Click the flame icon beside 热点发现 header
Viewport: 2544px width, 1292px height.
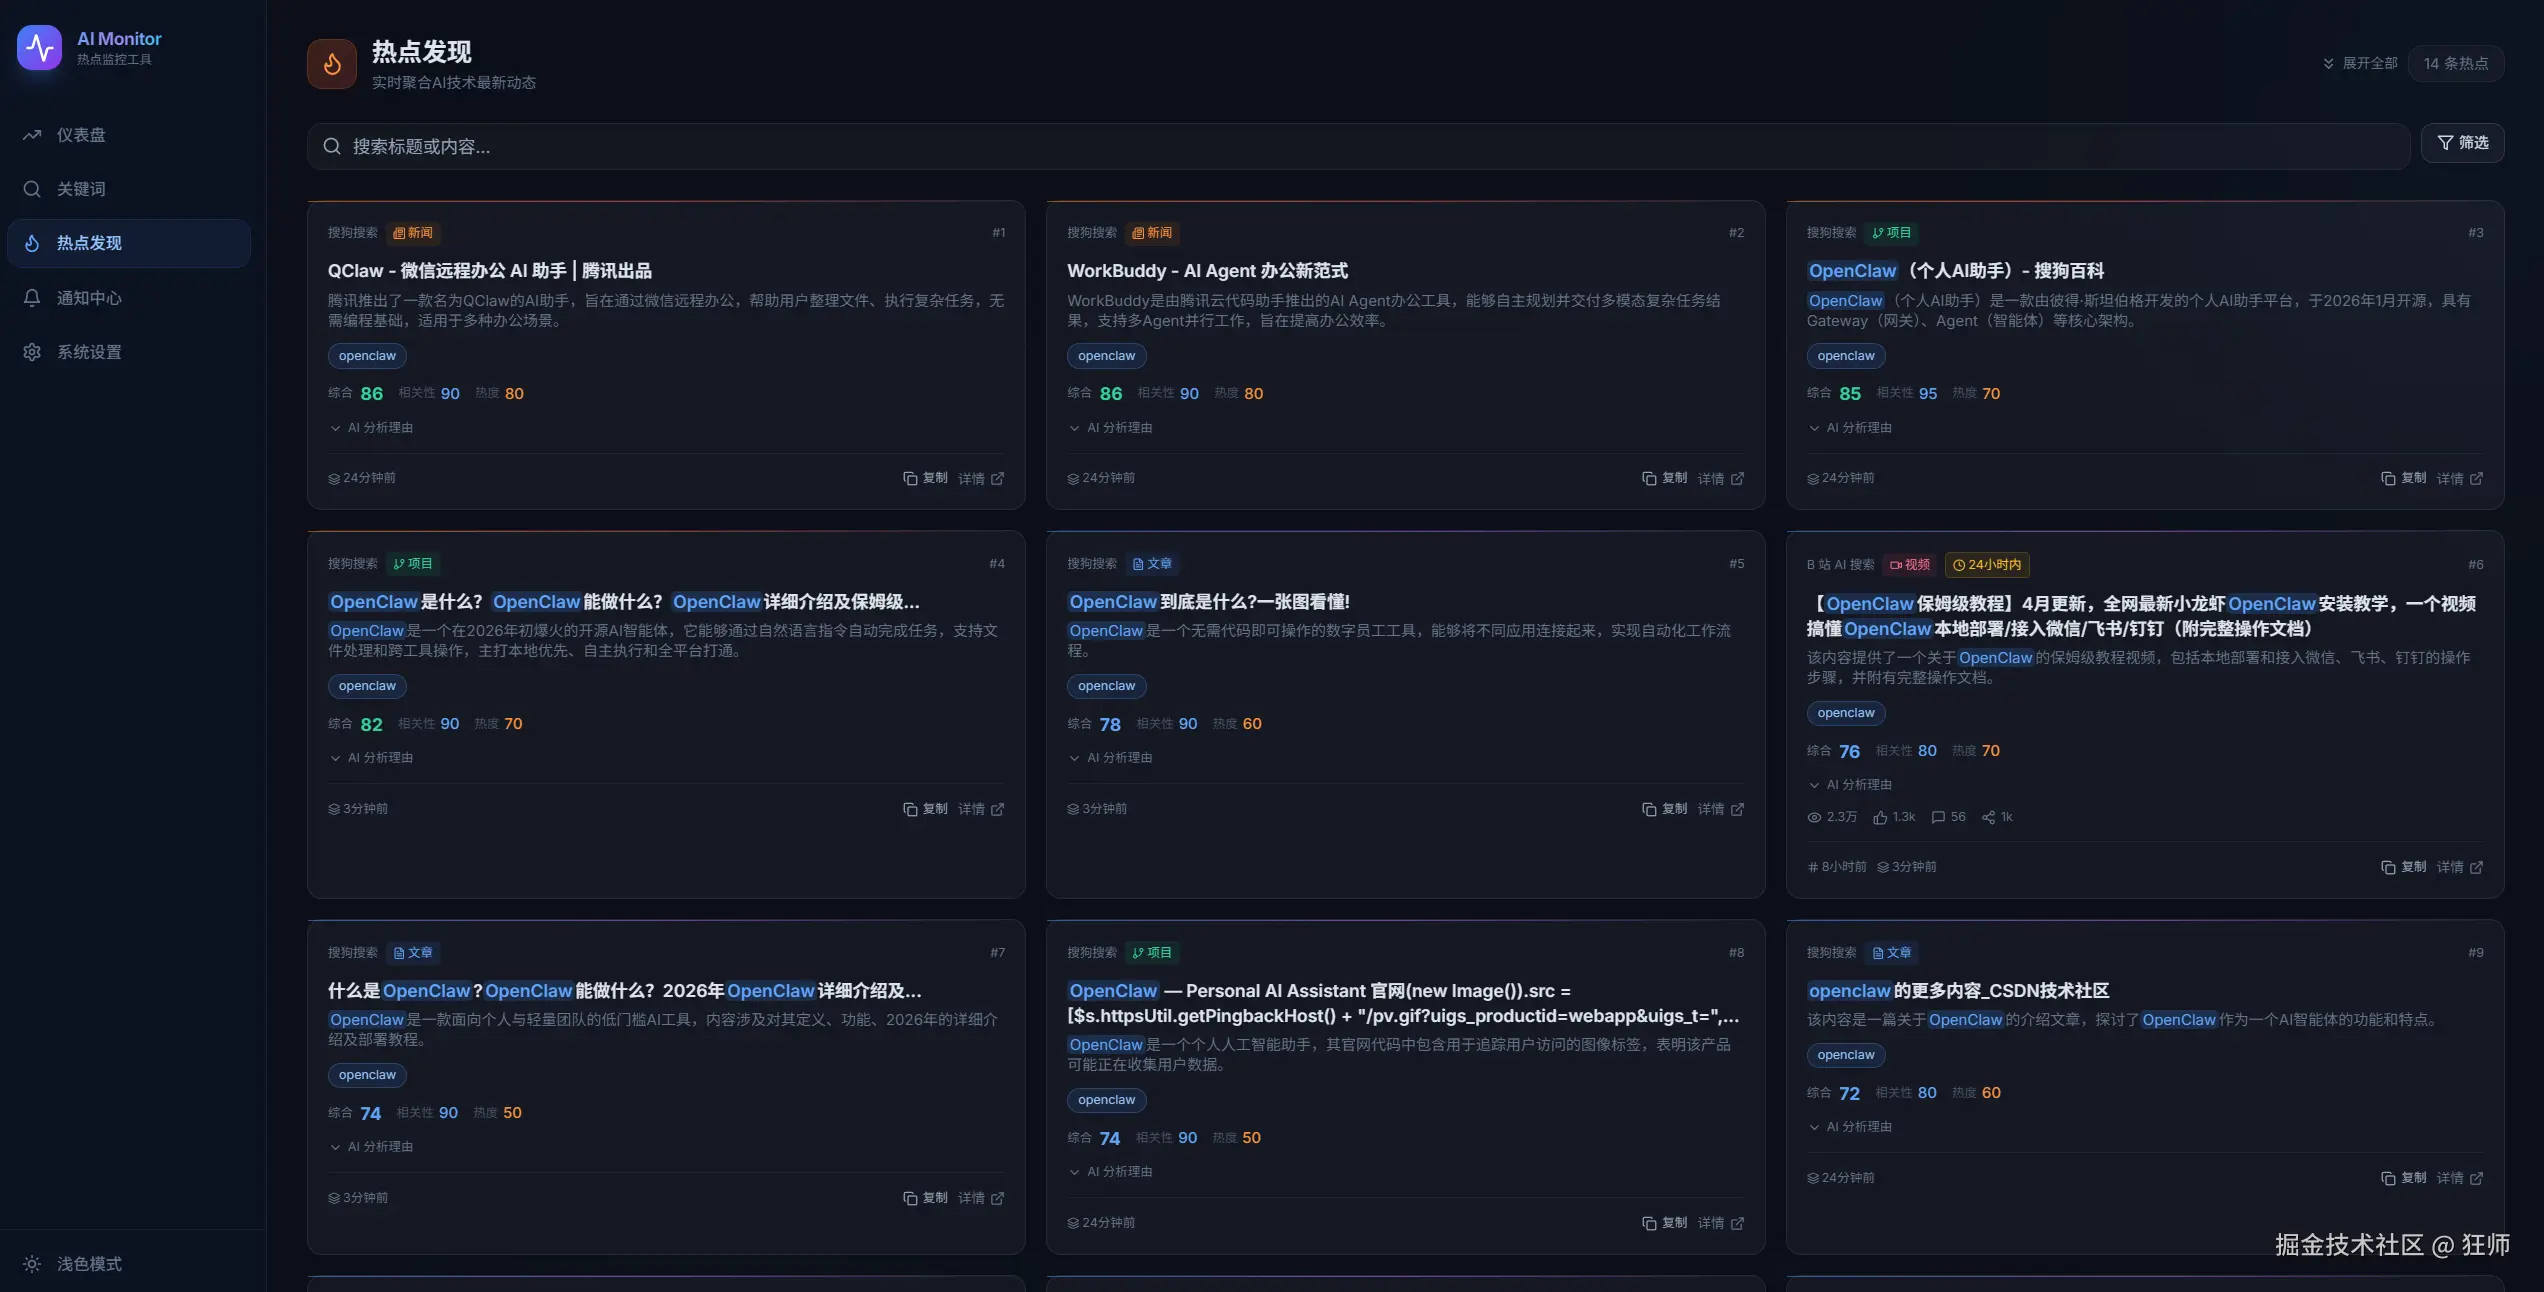click(x=332, y=64)
